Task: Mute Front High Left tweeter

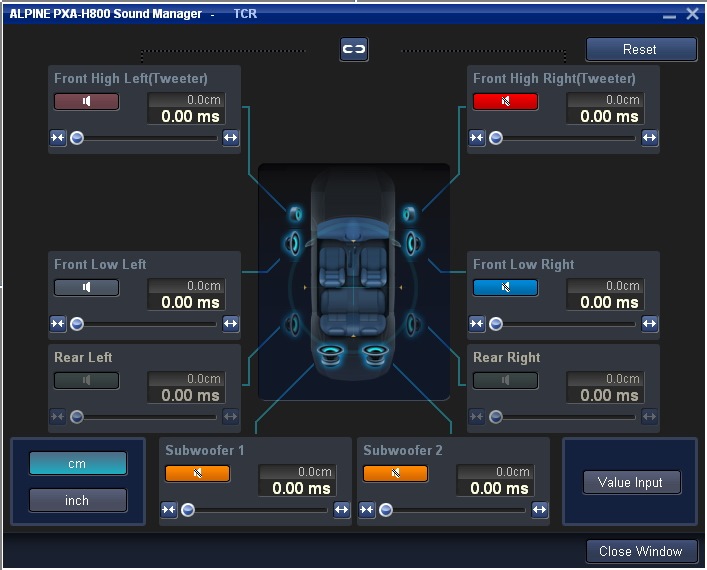Action: point(87,101)
